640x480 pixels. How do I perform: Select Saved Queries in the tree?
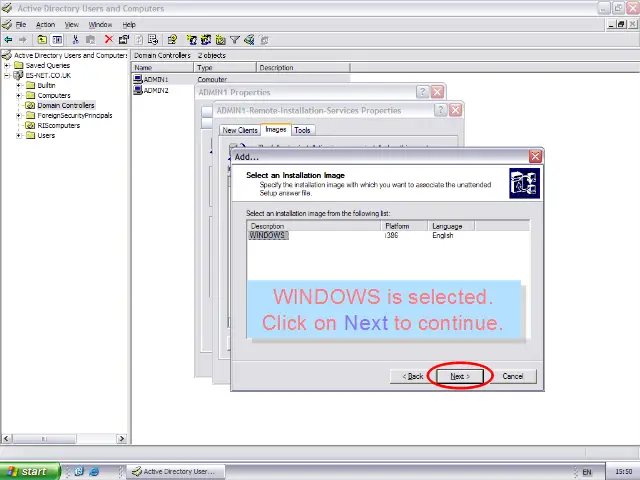[x=47, y=65]
